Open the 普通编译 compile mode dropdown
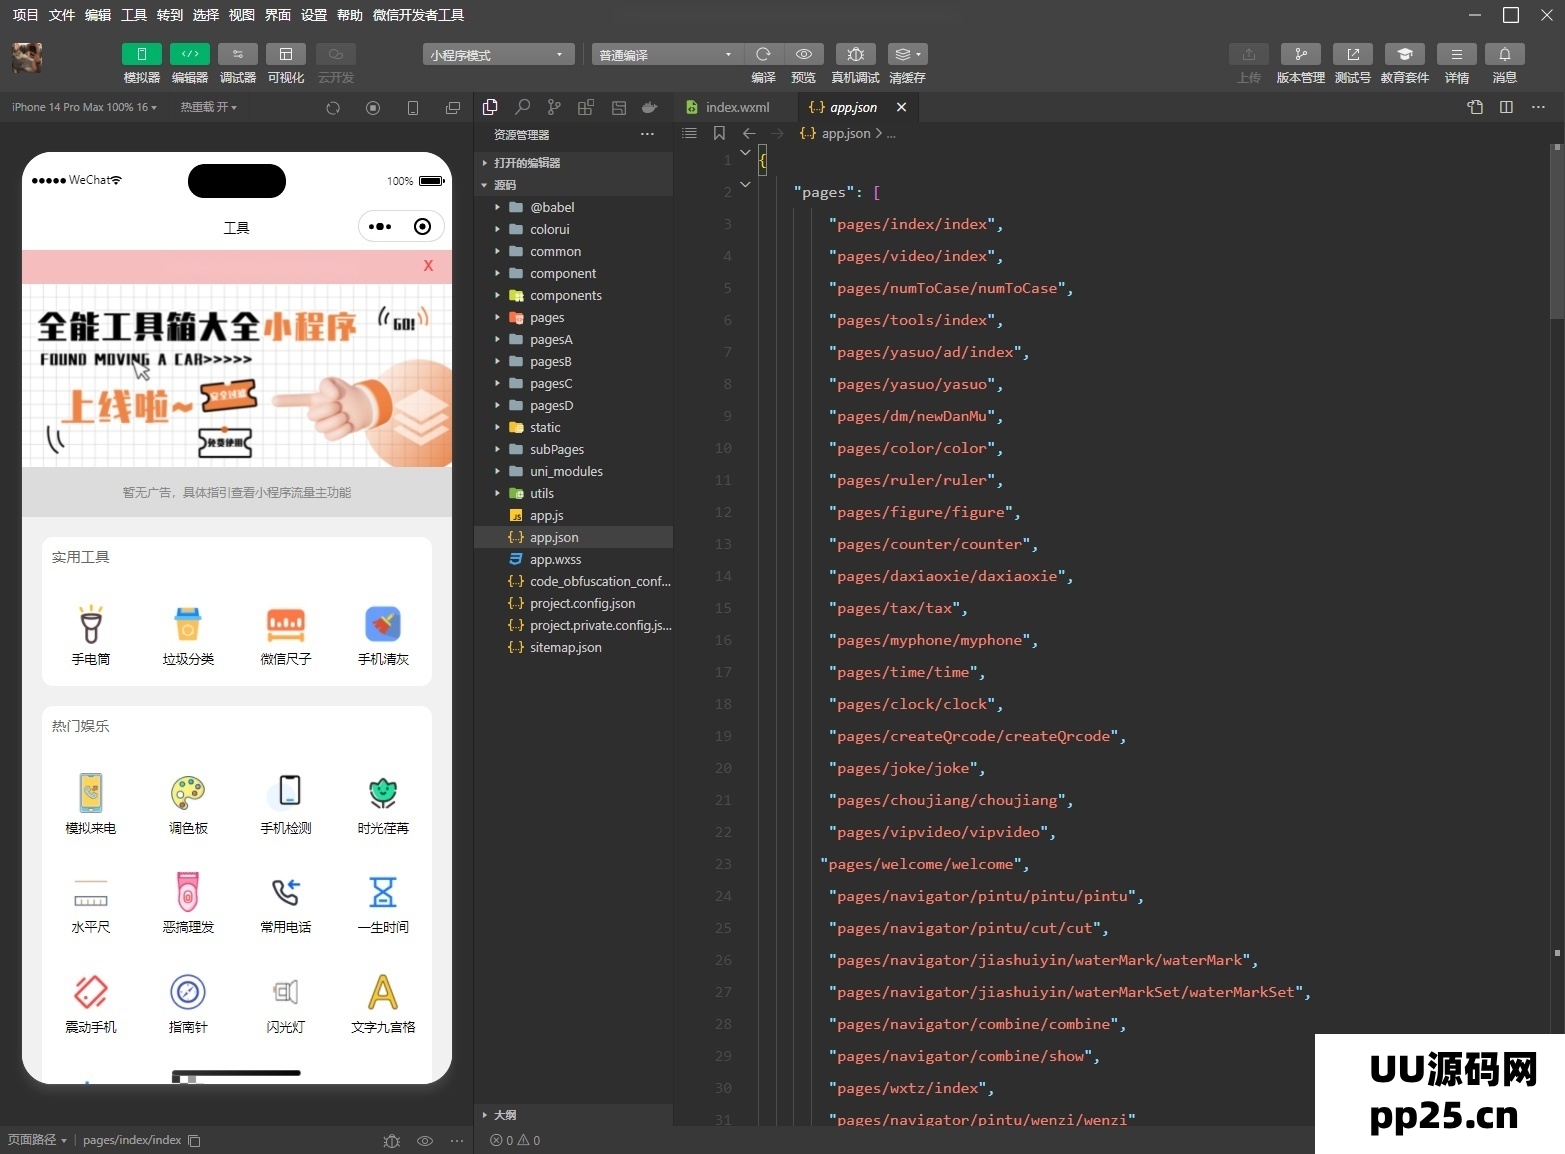Image resolution: width=1565 pixels, height=1154 pixels. (x=667, y=55)
